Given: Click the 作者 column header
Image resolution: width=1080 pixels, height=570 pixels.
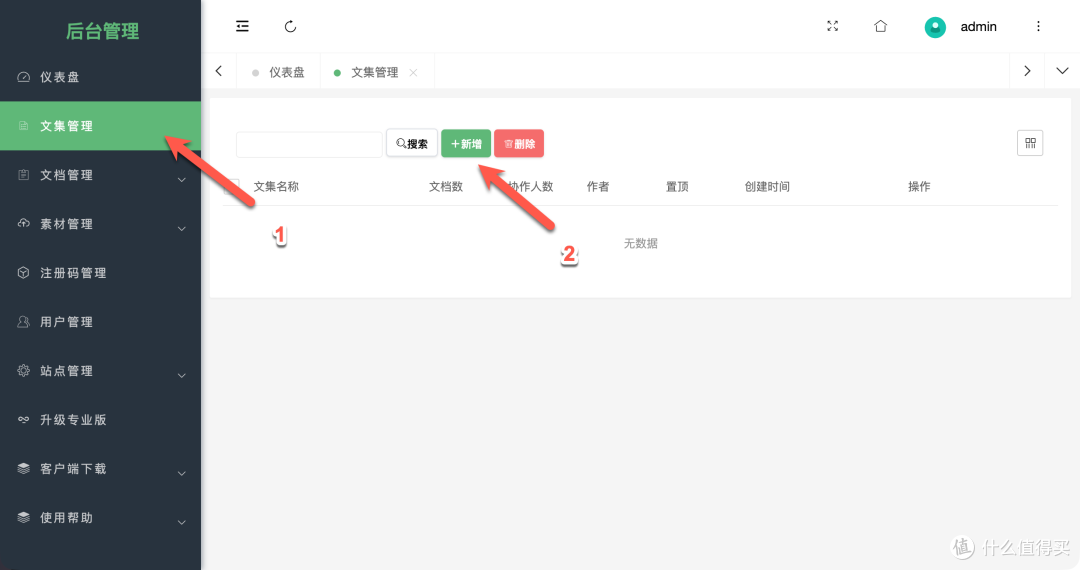Looking at the screenshot, I should coord(598,187).
